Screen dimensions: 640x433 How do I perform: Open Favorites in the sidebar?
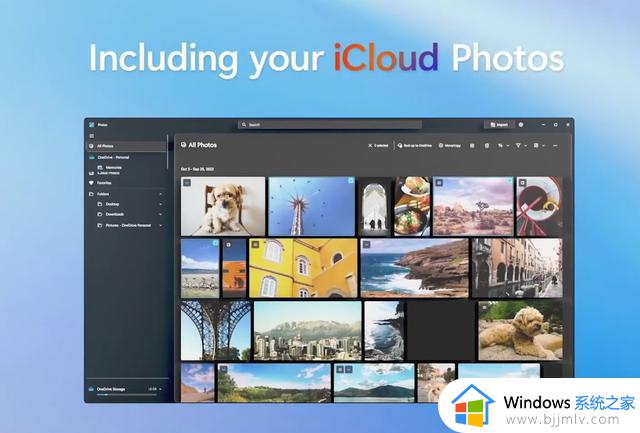click(127, 183)
